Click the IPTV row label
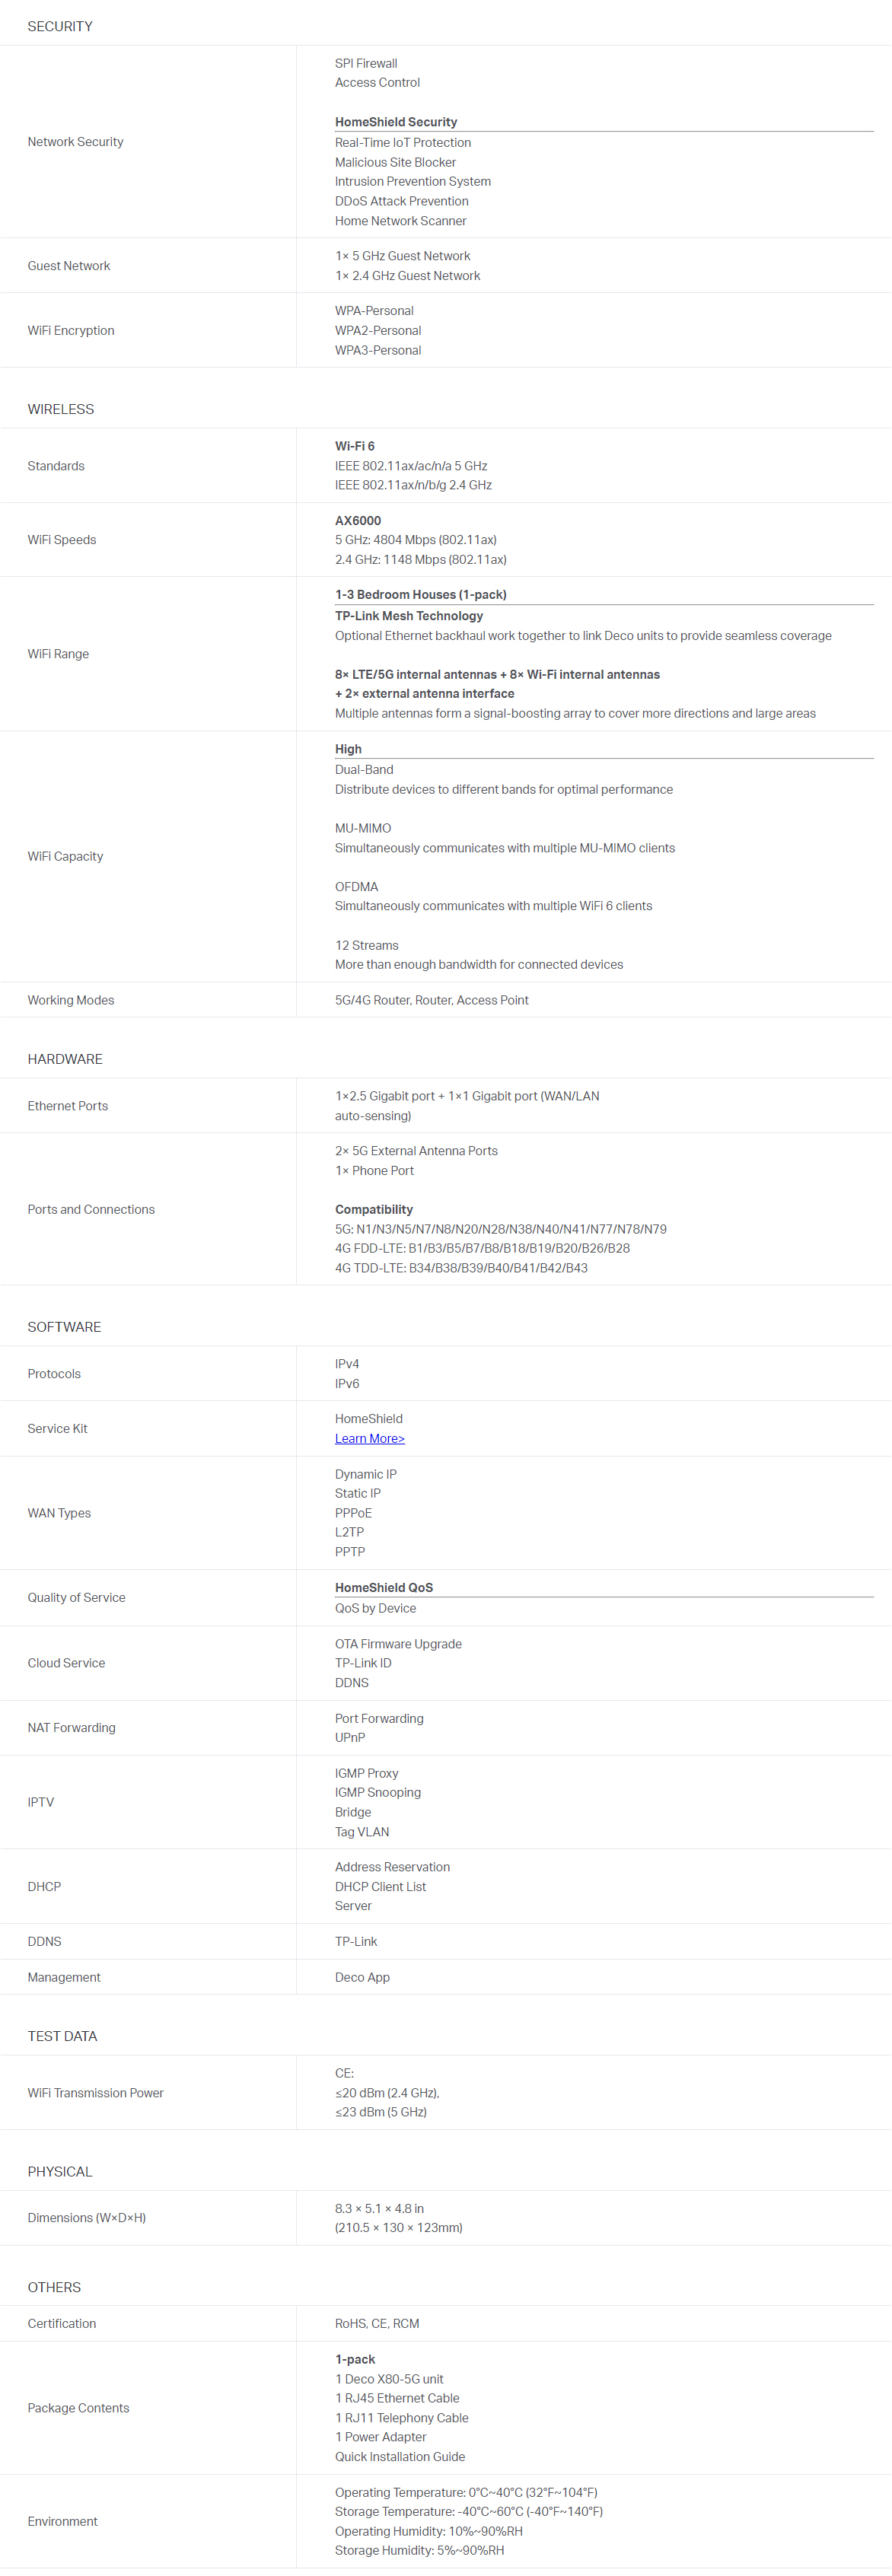Screen dimensions: 892x2576 (x=41, y=1802)
